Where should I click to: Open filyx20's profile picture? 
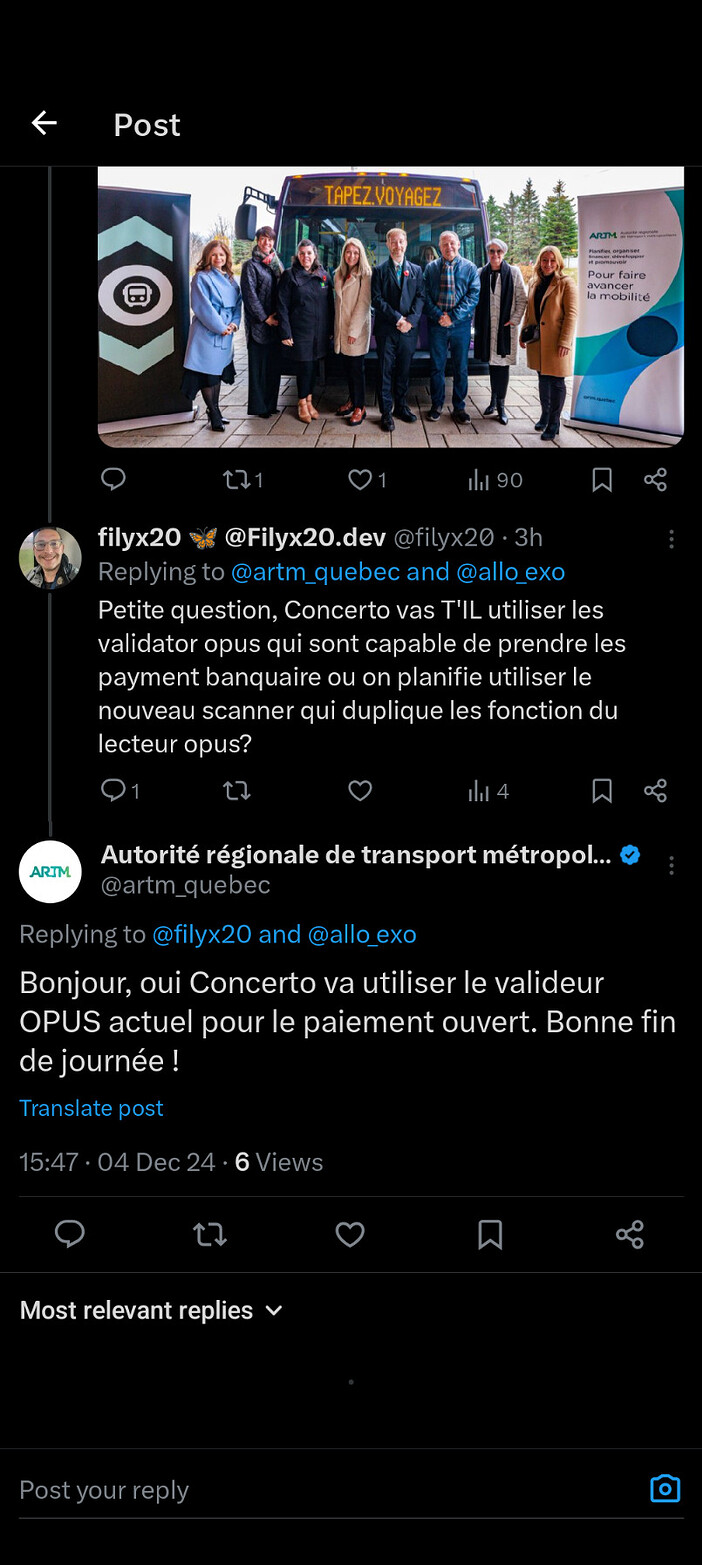coord(50,557)
